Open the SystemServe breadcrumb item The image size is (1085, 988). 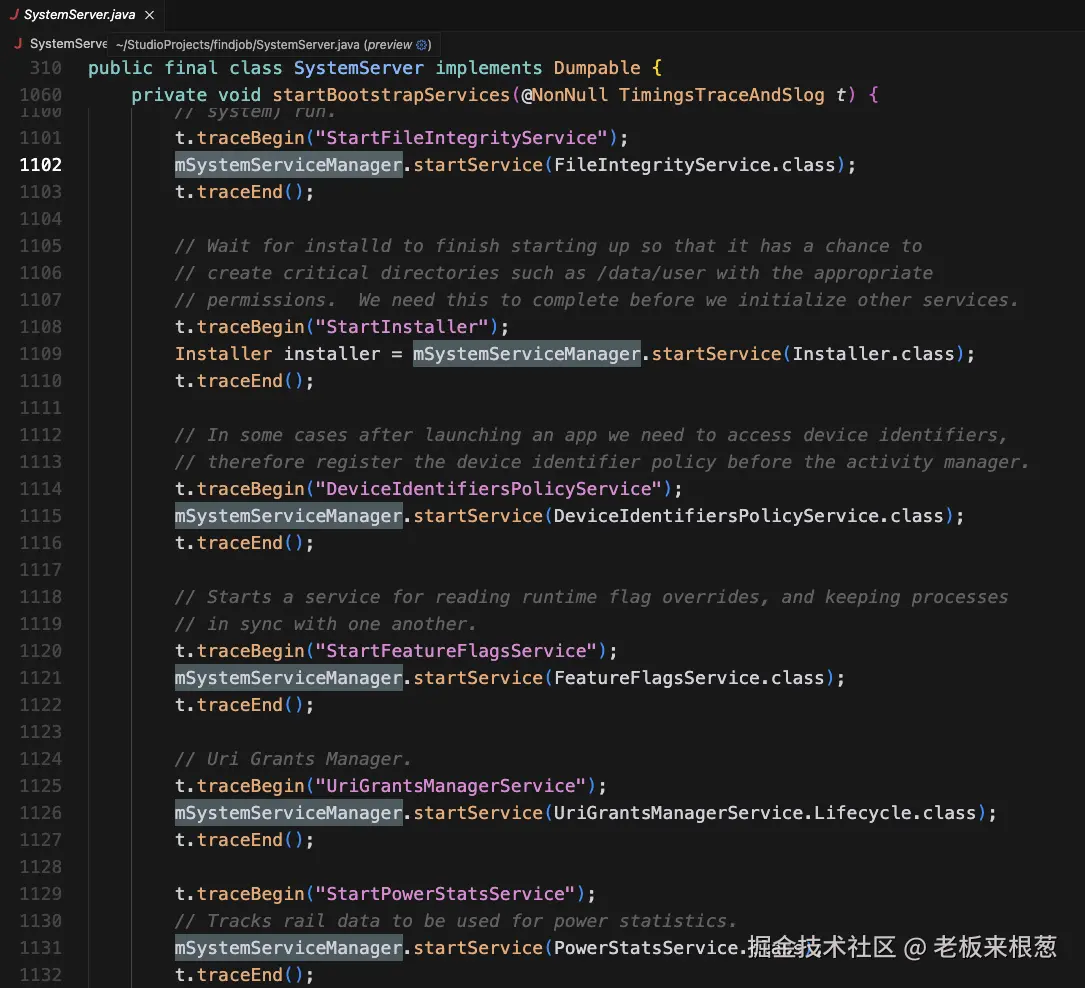(x=69, y=44)
